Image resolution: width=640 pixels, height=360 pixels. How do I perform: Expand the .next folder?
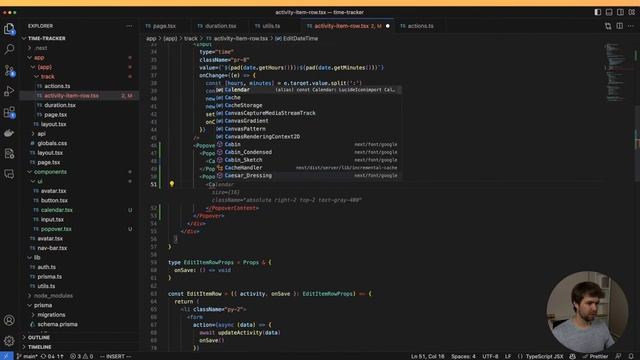pos(41,48)
